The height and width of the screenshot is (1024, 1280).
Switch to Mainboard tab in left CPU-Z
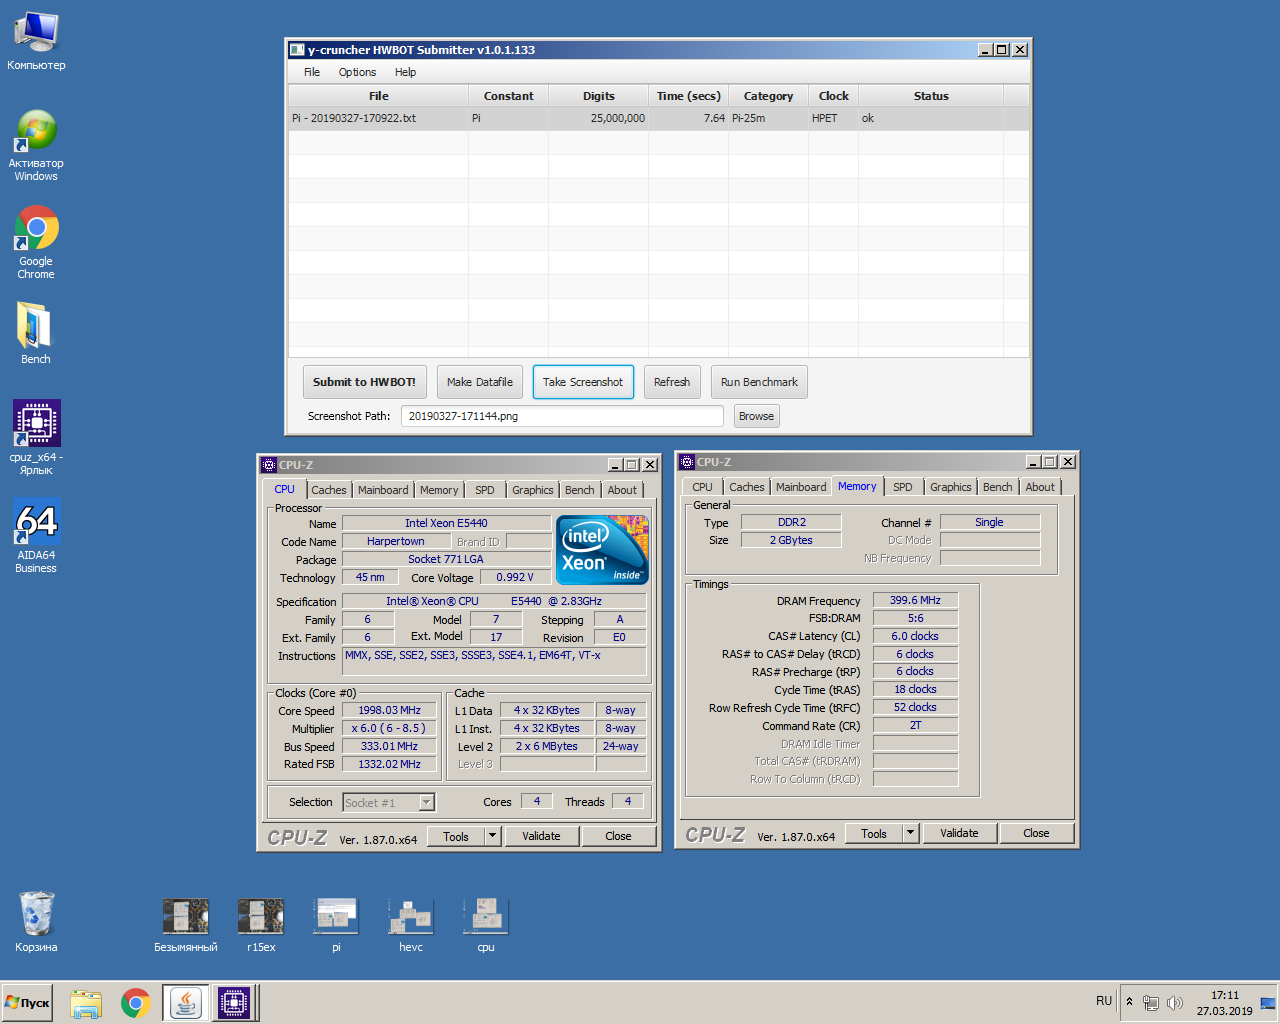[x=383, y=490]
